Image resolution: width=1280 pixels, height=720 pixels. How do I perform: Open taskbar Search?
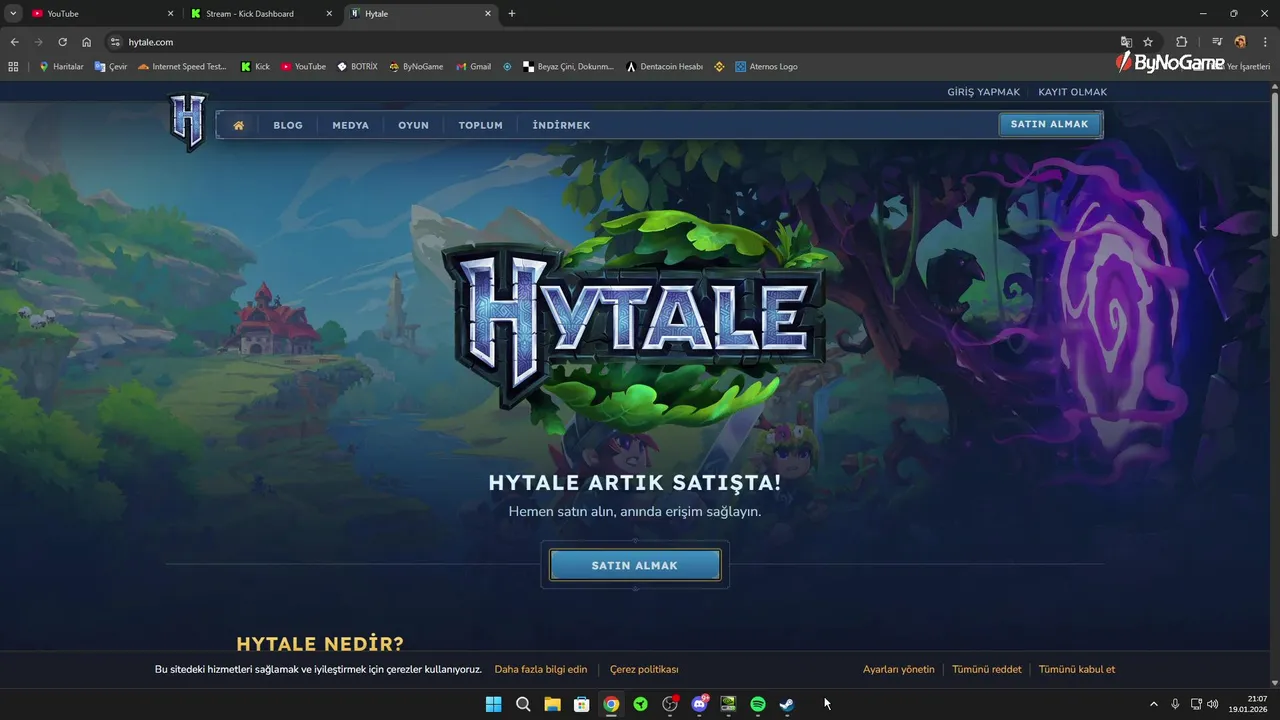click(x=523, y=704)
